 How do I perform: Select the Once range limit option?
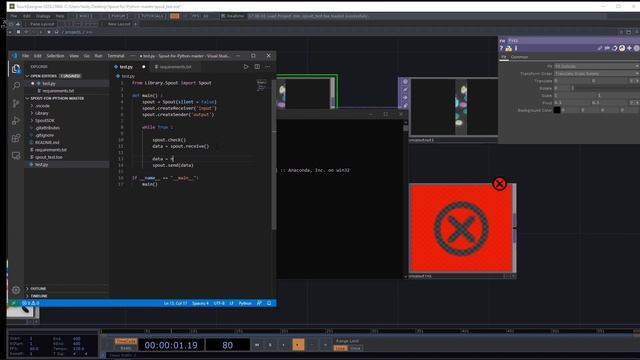tap(356, 348)
